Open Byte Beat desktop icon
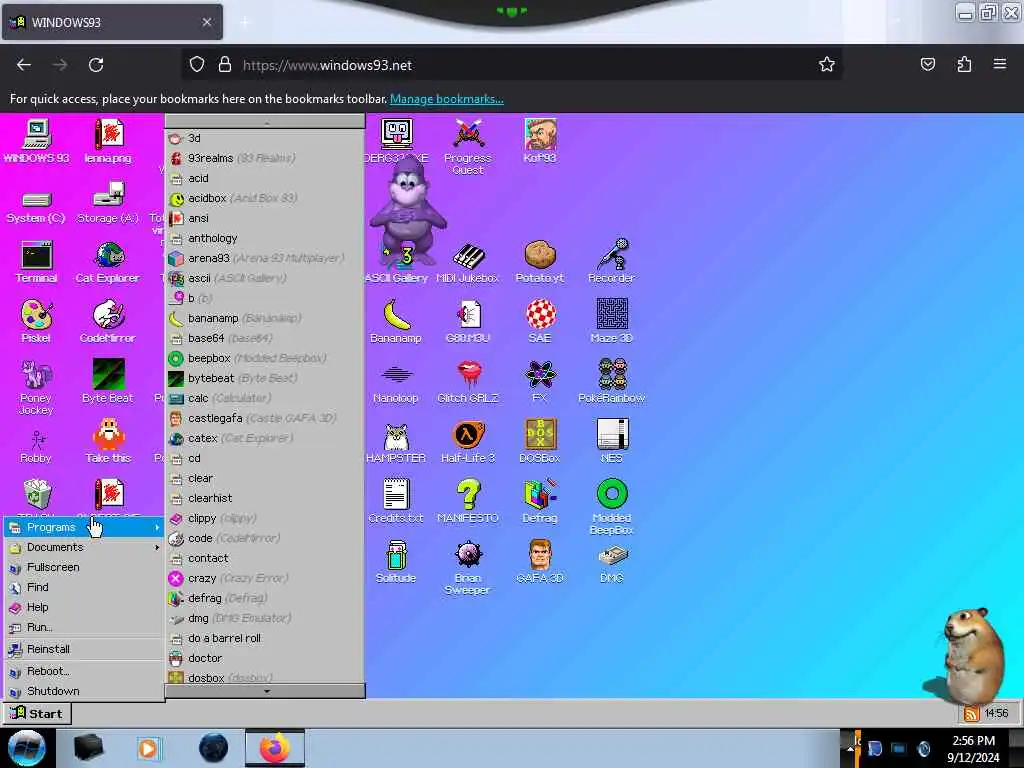Screen dimensions: 1024x768 pos(108,381)
